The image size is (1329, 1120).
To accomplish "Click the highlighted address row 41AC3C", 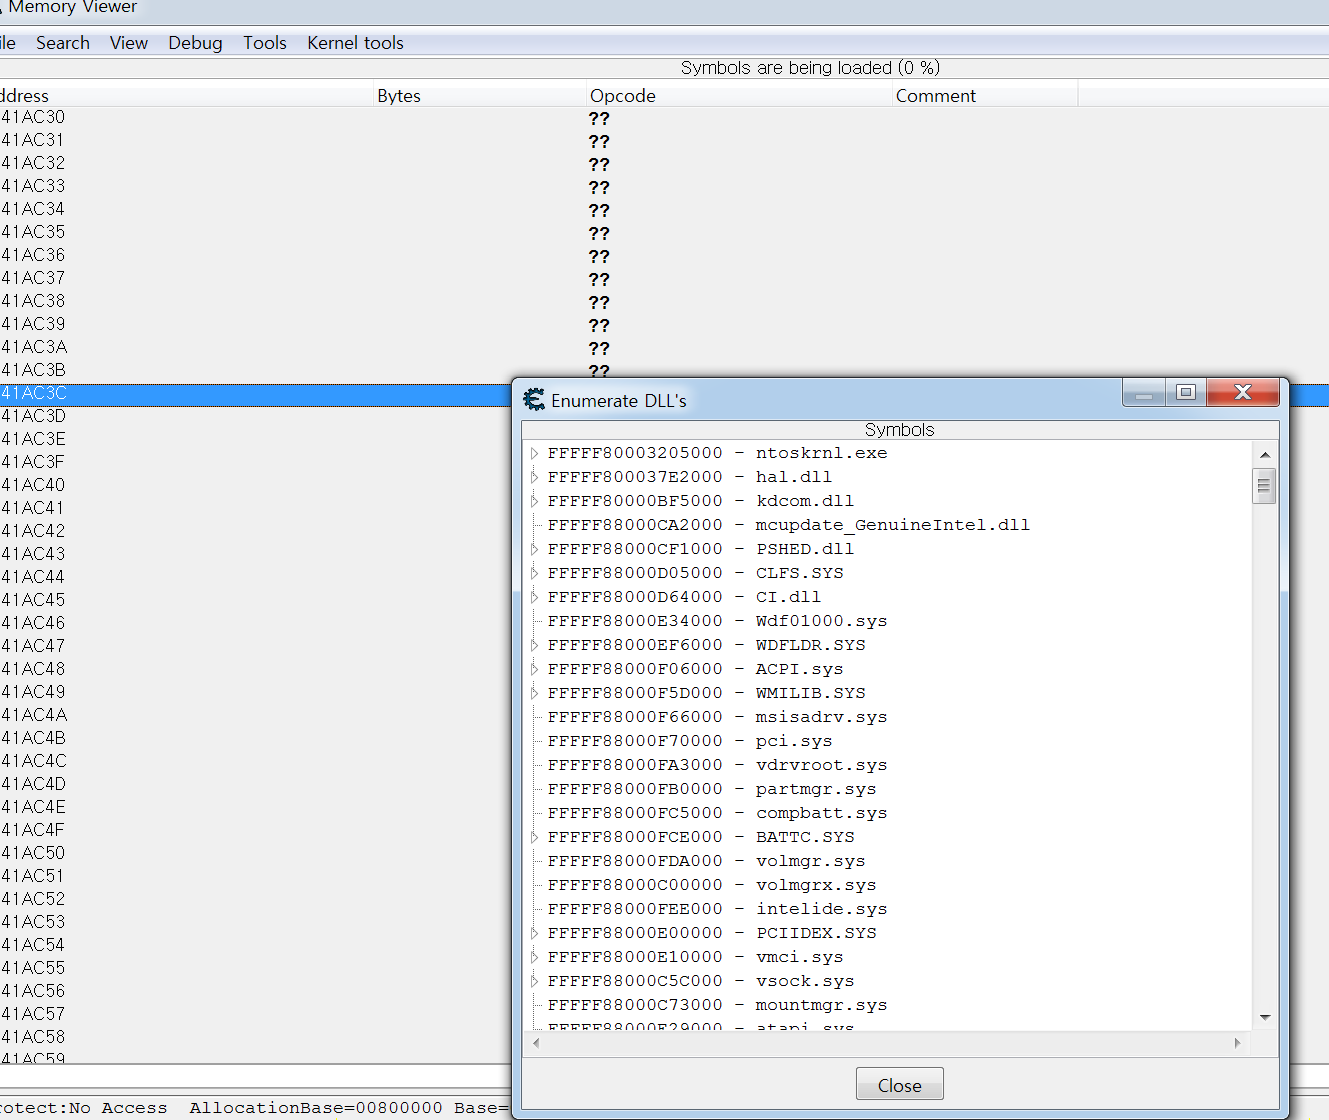I will coord(200,393).
